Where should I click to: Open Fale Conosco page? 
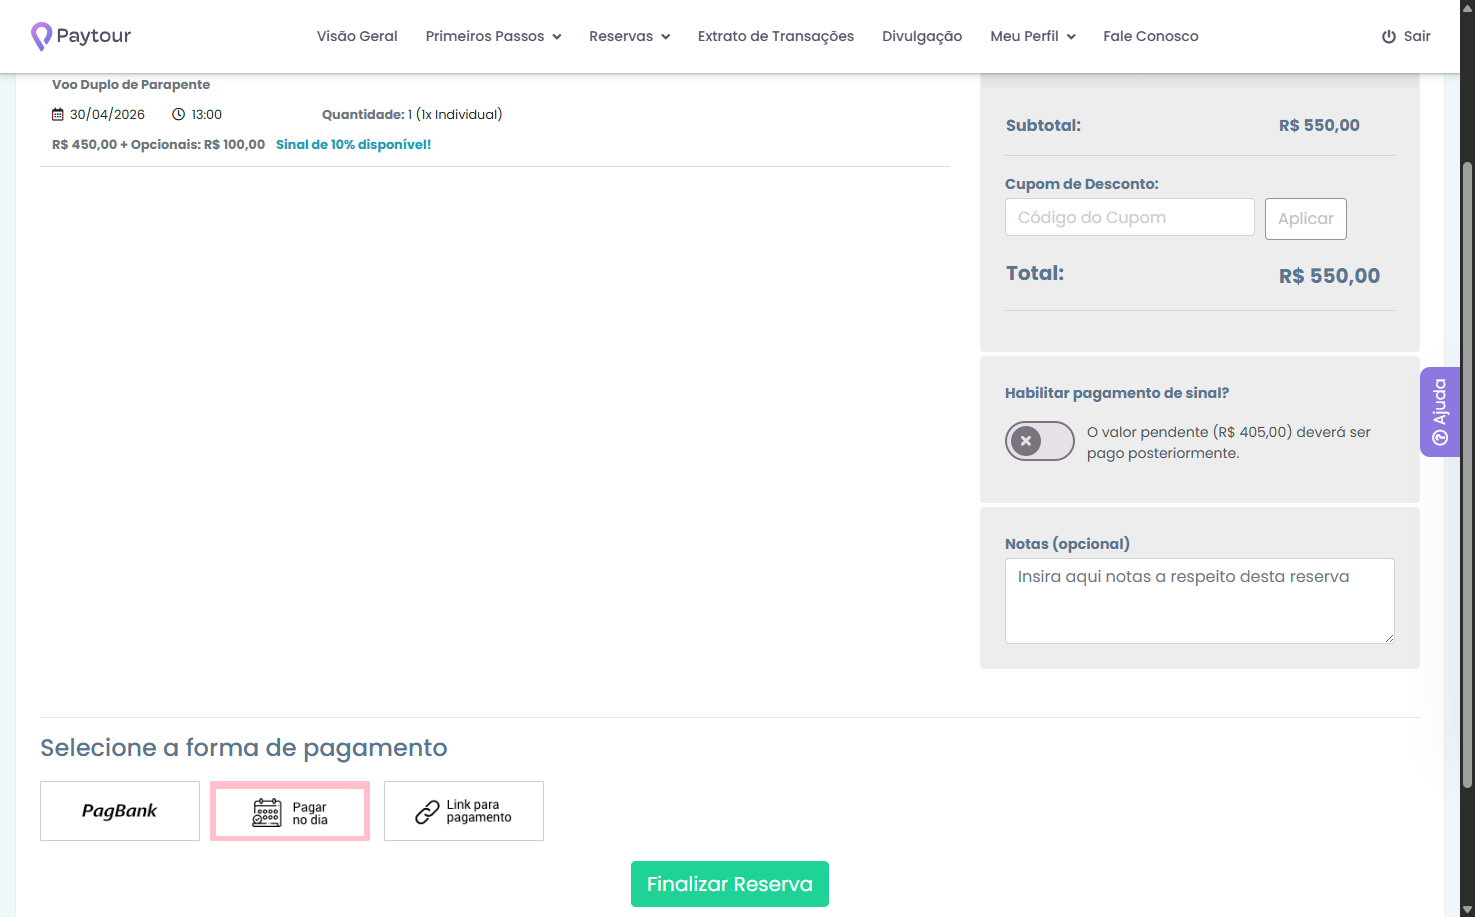1151,36
